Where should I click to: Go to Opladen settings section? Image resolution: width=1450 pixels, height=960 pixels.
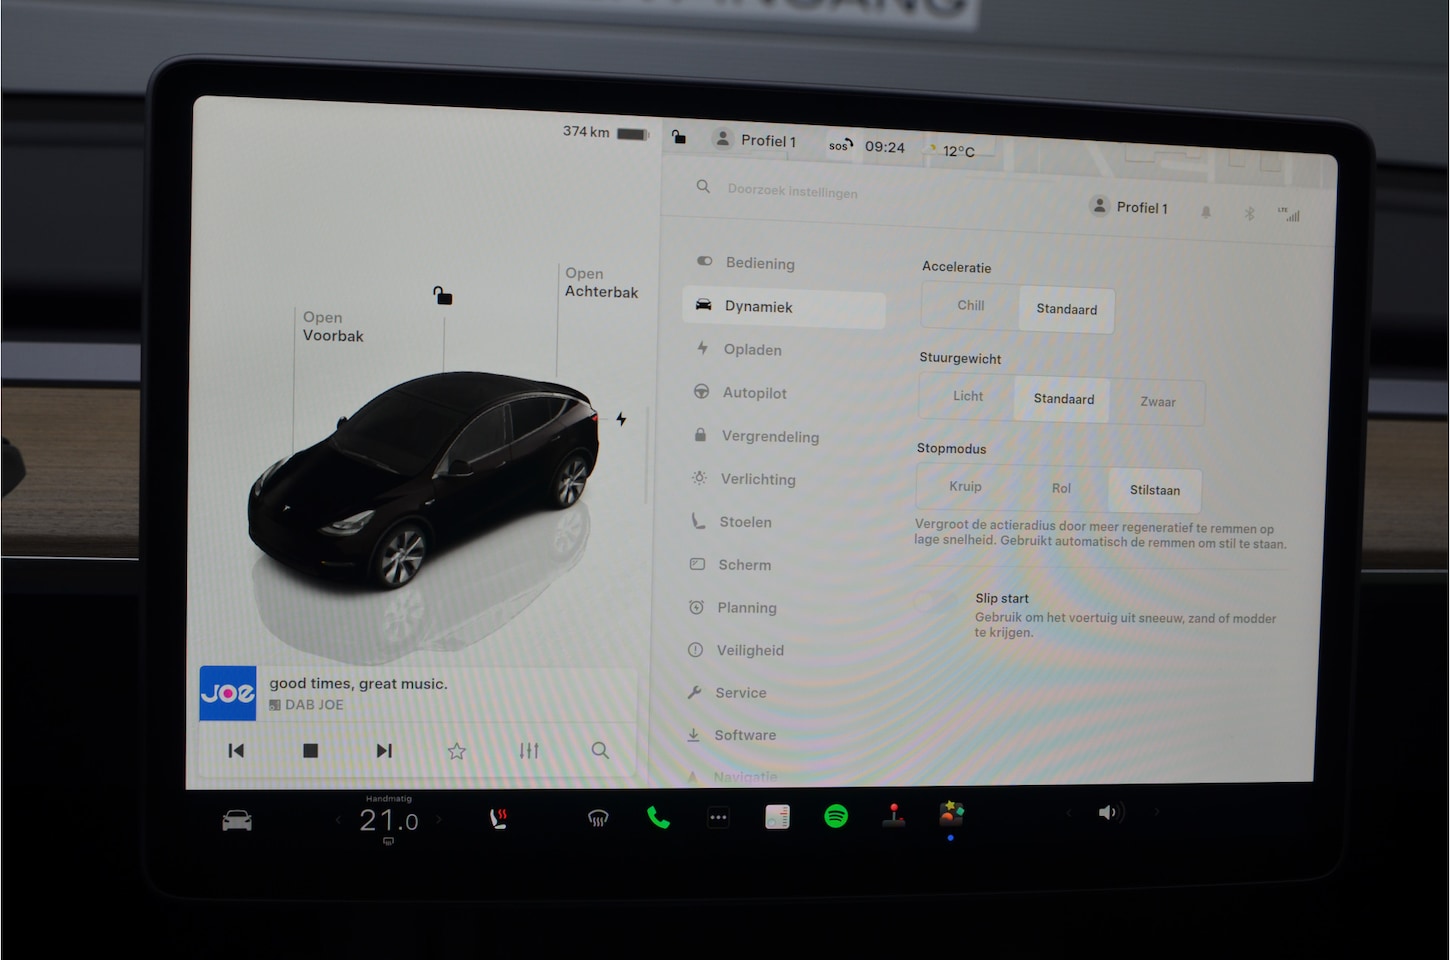[752, 350]
